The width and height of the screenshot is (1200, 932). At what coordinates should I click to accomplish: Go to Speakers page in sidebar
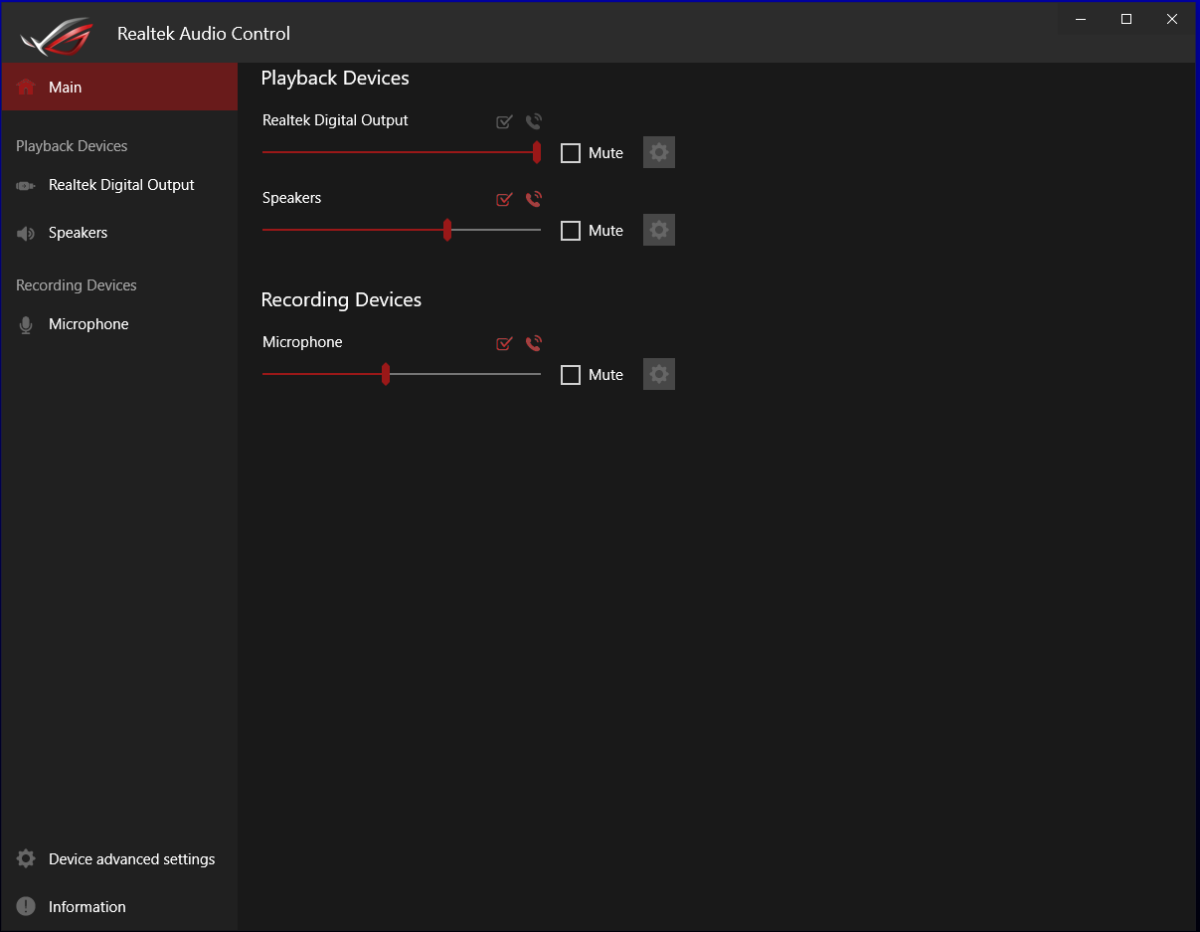[x=78, y=233]
